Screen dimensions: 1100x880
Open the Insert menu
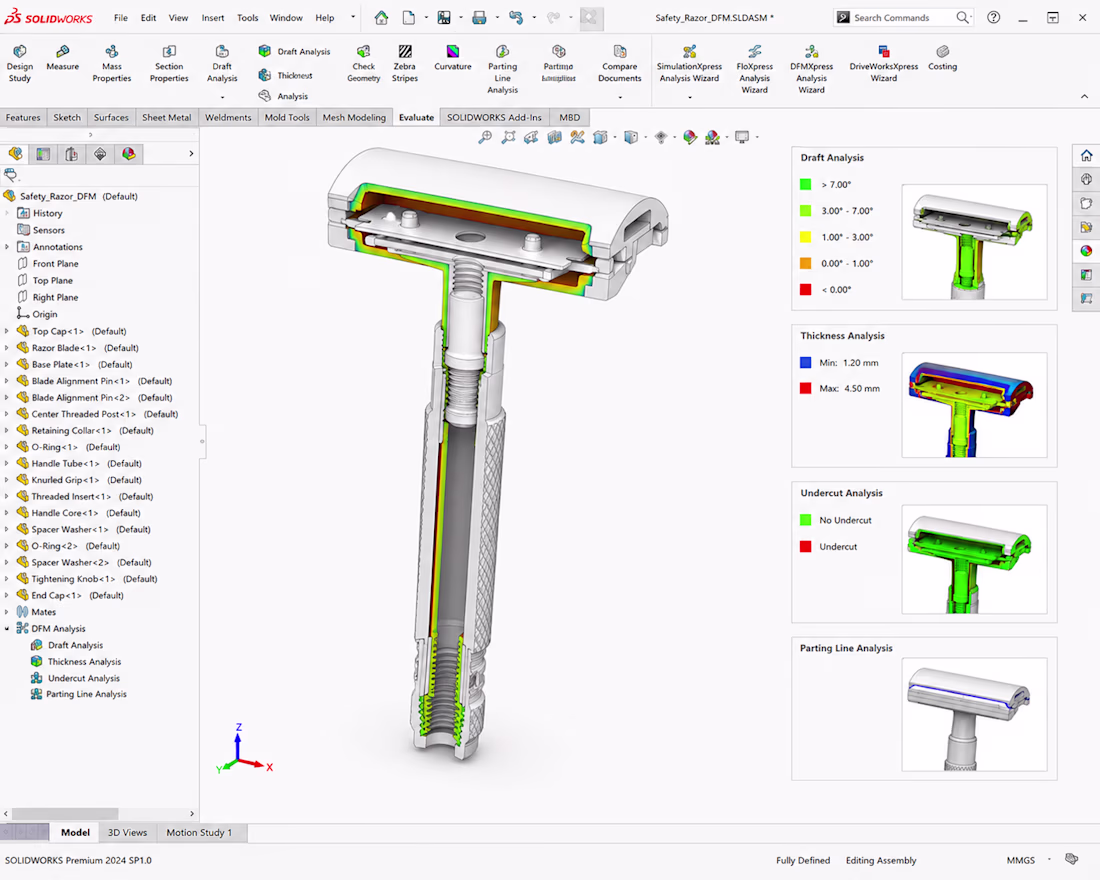[213, 18]
